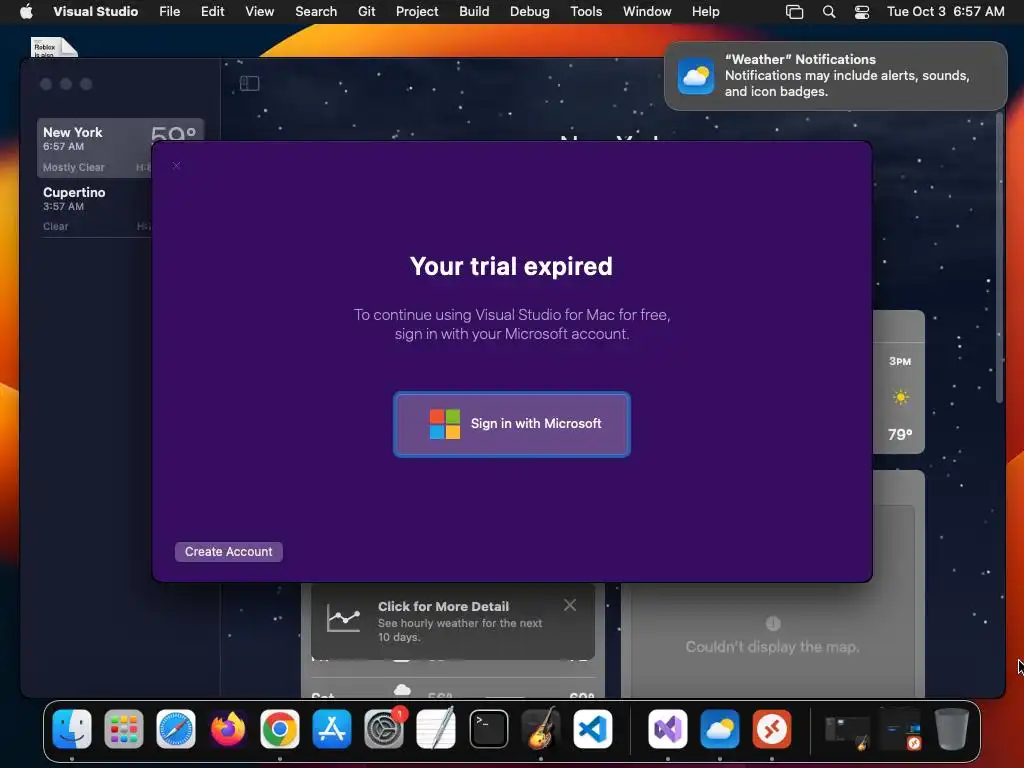Open the Trash in the Dock
Screen dimensions: 1024x768
point(952,729)
